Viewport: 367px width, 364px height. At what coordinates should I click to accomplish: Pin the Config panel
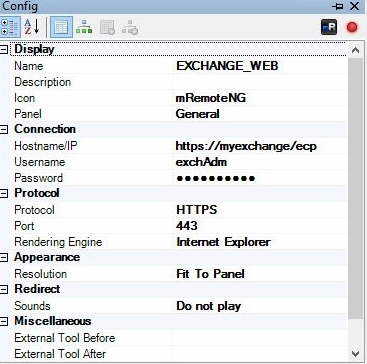[338, 6]
